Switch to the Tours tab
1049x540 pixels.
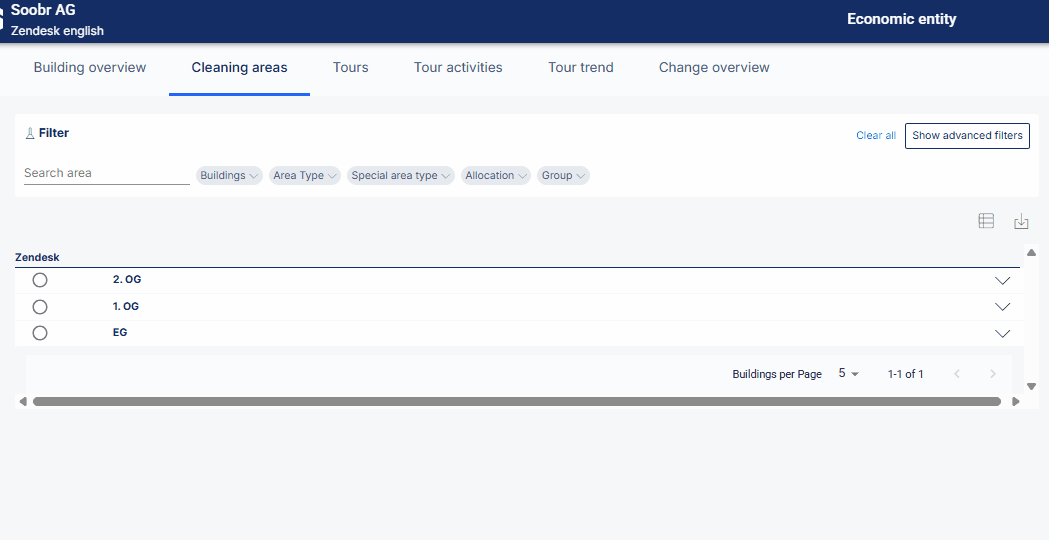point(351,68)
